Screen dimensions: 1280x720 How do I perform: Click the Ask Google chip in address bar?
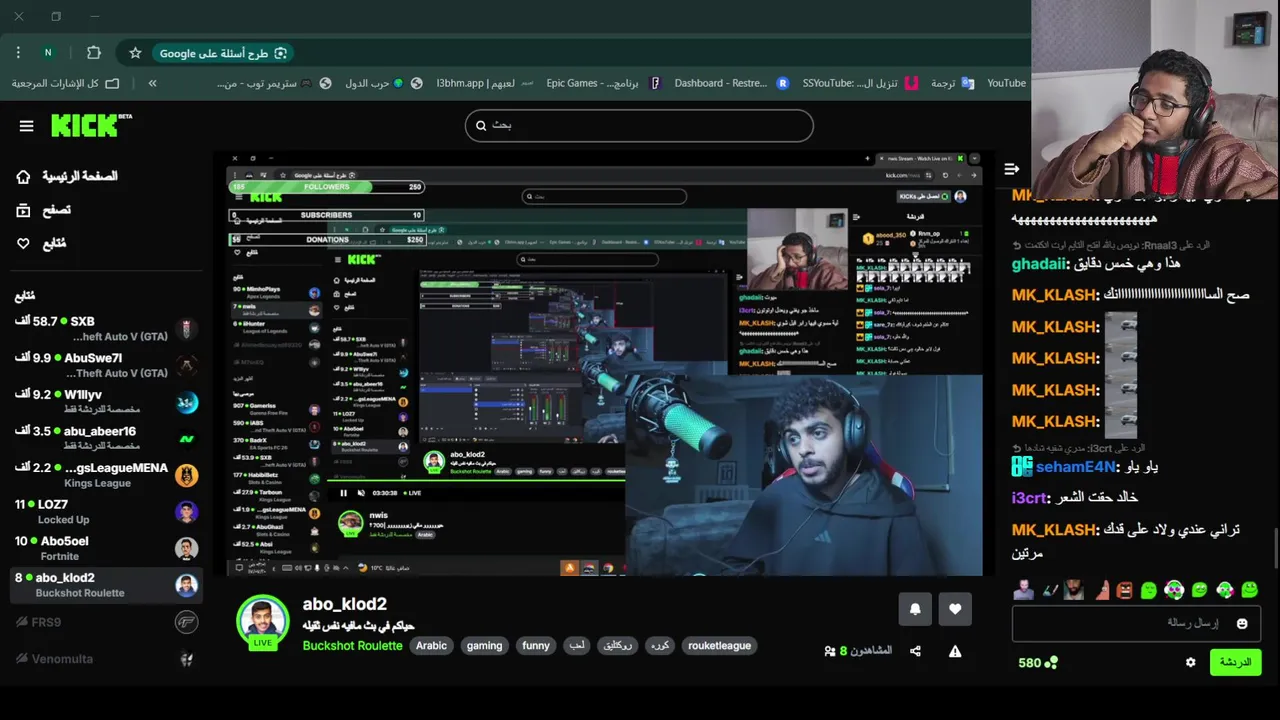(224, 53)
